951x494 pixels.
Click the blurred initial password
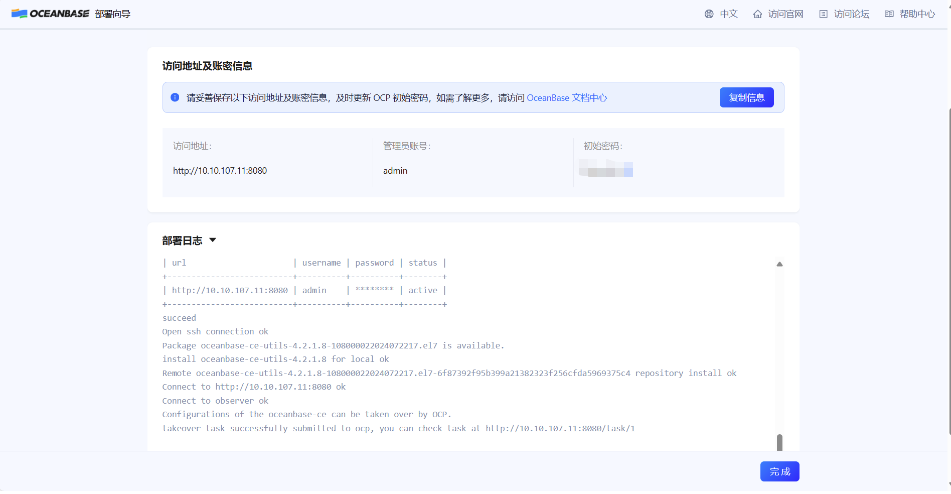pos(606,168)
